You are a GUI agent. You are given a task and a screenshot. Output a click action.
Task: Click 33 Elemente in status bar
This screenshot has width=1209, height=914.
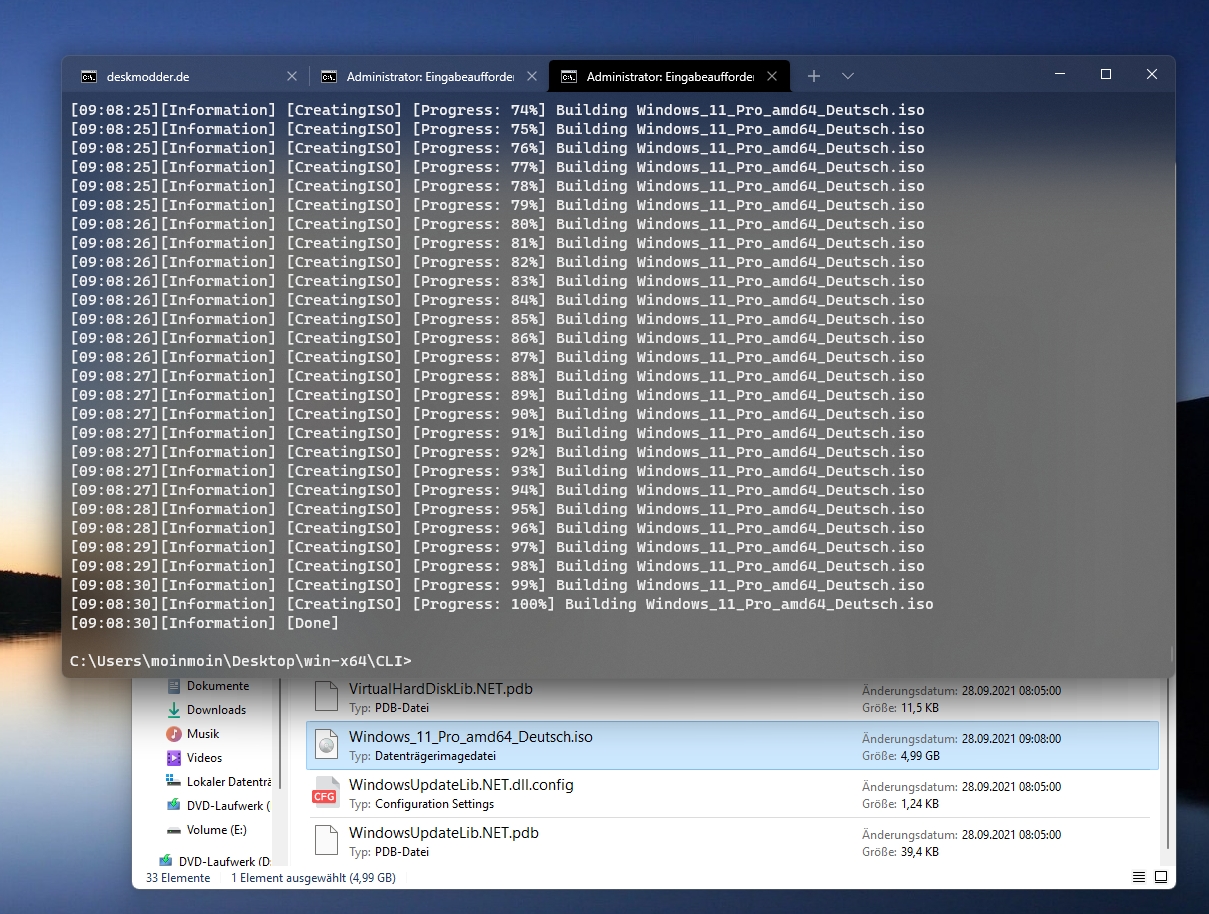click(178, 878)
